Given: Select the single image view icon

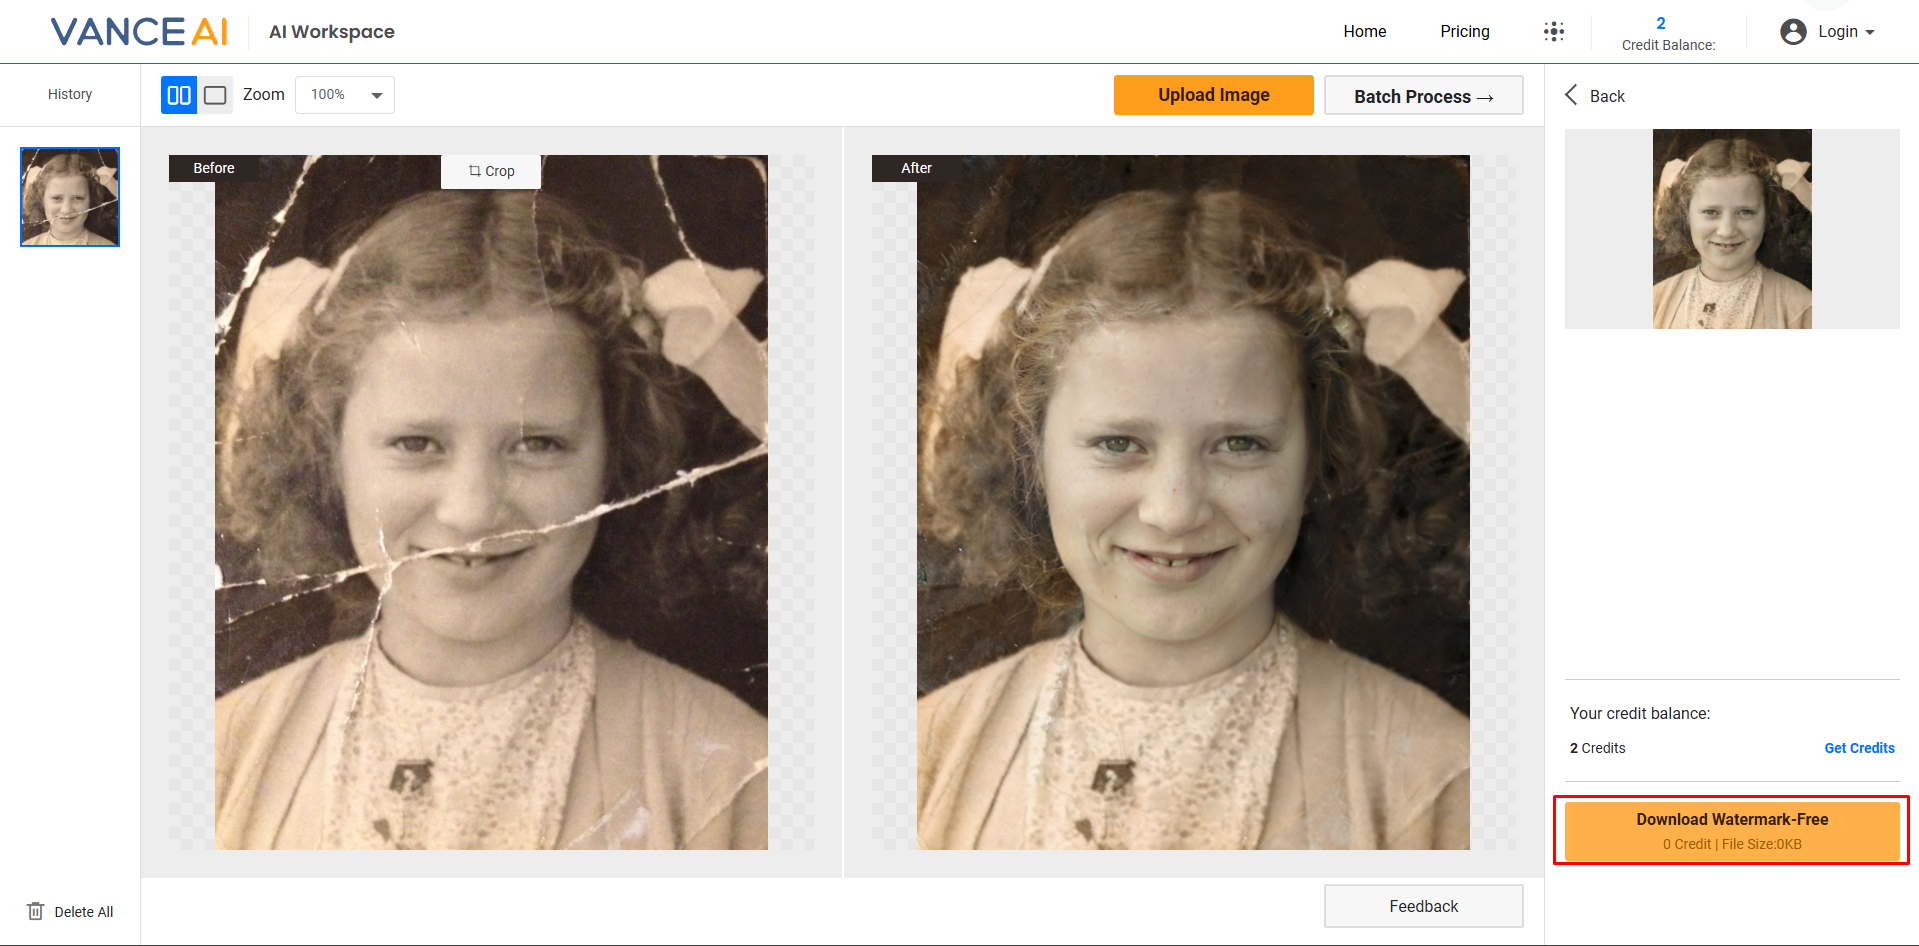Looking at the screenshot, I should pyautogui.click(x=215, y=94).
